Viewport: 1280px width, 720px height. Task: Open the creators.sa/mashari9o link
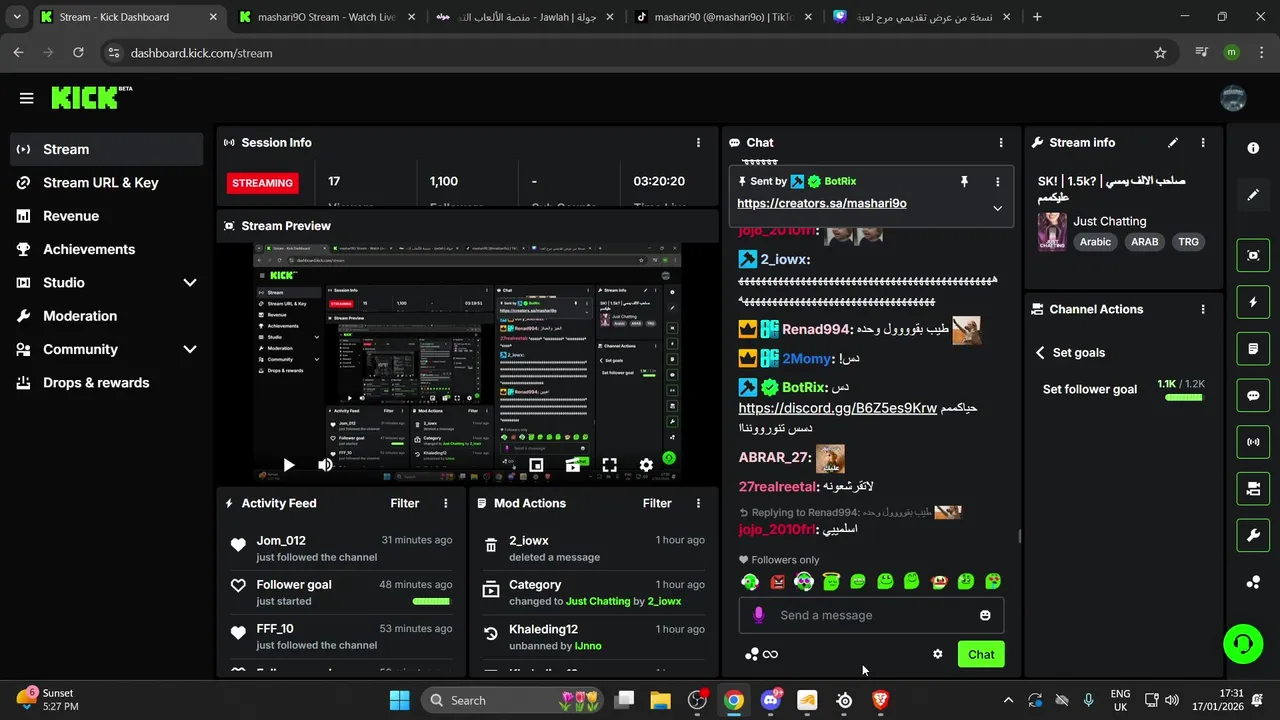822,203
